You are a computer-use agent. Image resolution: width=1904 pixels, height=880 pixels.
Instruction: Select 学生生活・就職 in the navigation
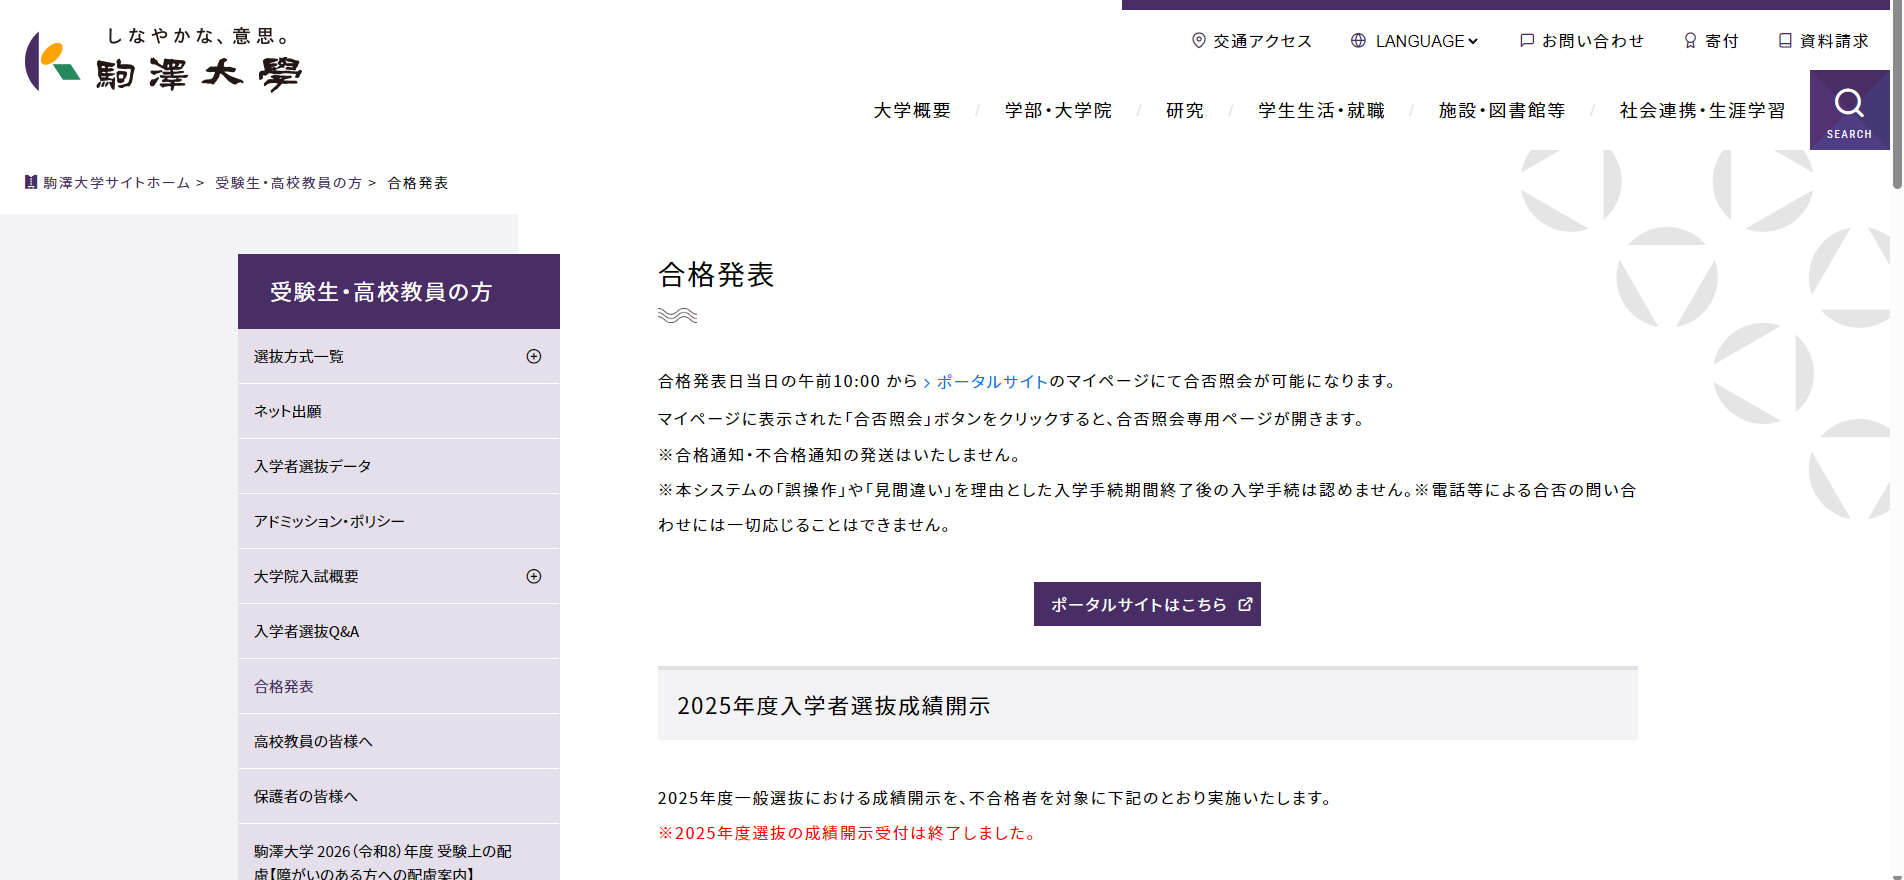(x=1321, y=110)
